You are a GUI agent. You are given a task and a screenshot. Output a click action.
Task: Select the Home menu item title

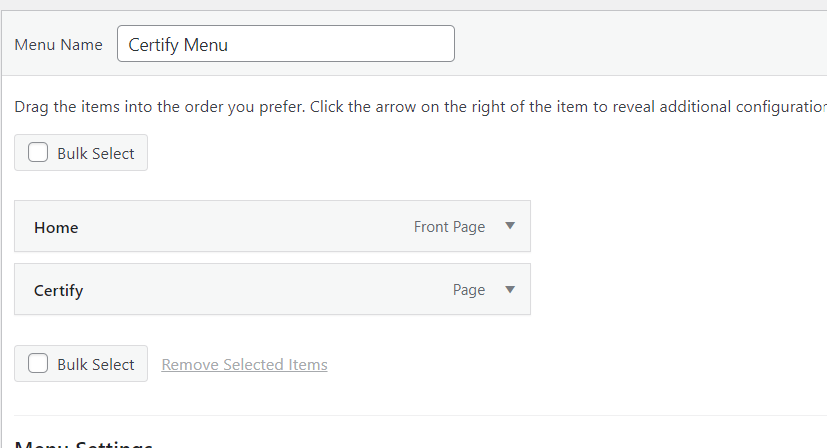pos(56,227)
